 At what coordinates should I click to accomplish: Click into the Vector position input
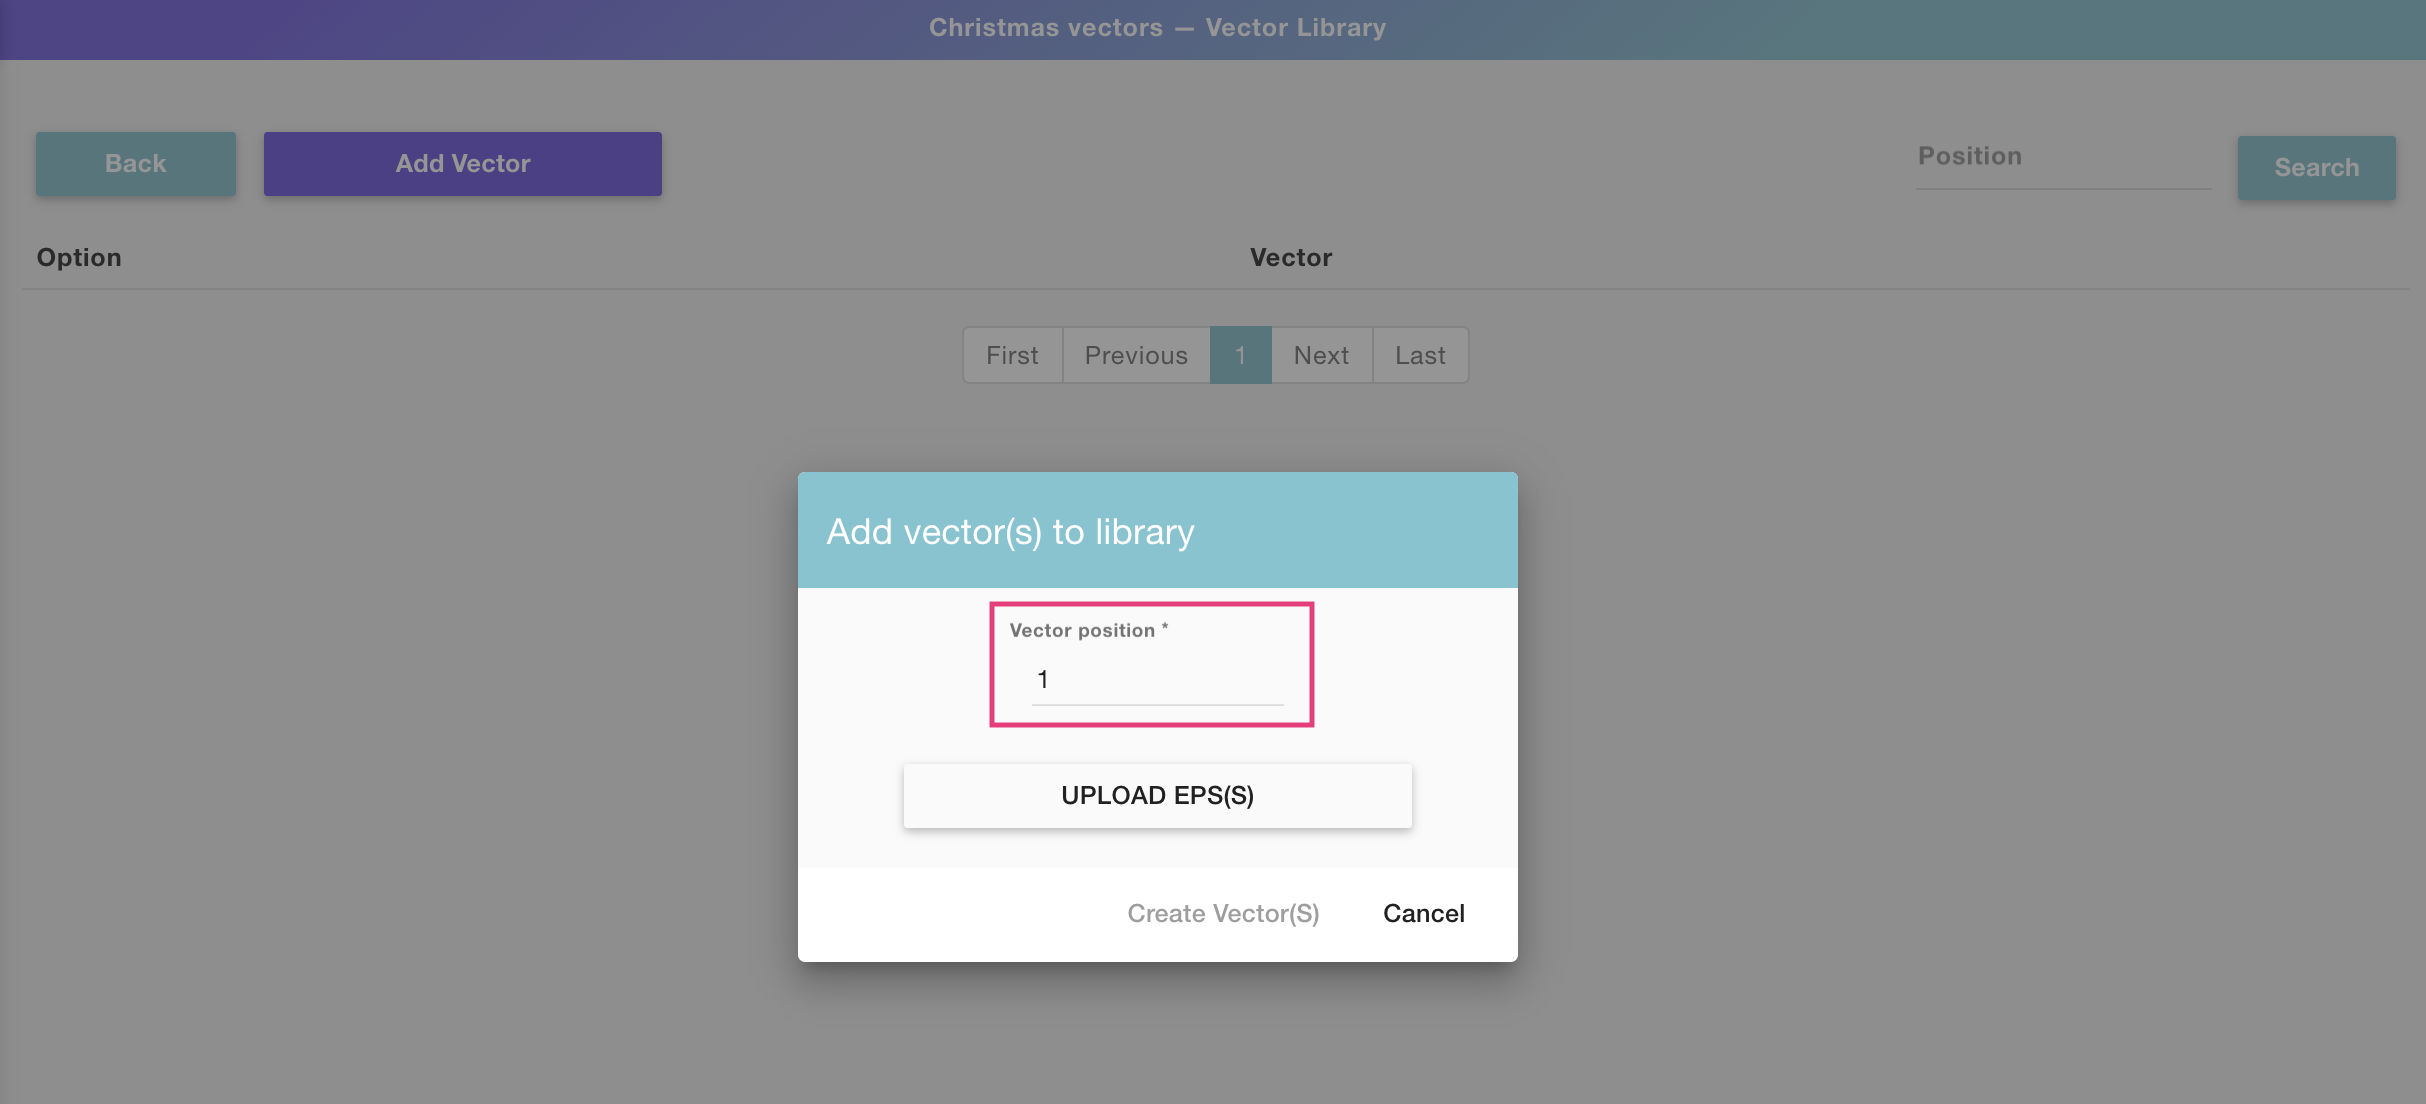point(1157,681)
